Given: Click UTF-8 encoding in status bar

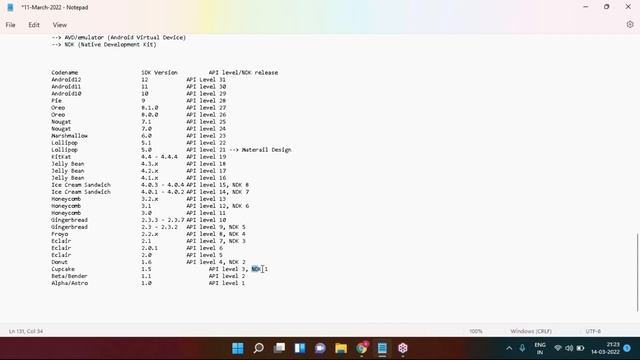Looking at the screenshot, I should pyautogui.click(x=593, y=331).
